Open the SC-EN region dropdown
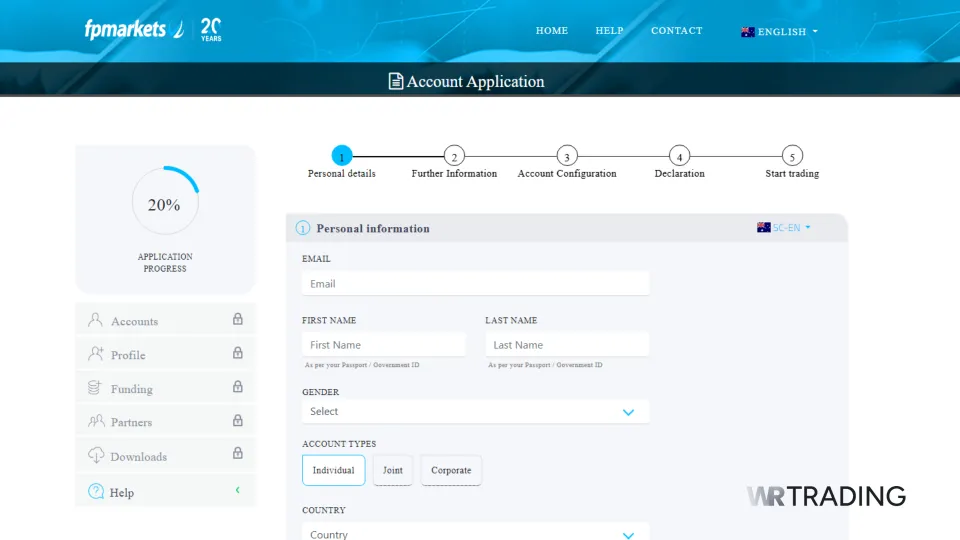This screenshot has width=960, height=540. pos(784,227)
